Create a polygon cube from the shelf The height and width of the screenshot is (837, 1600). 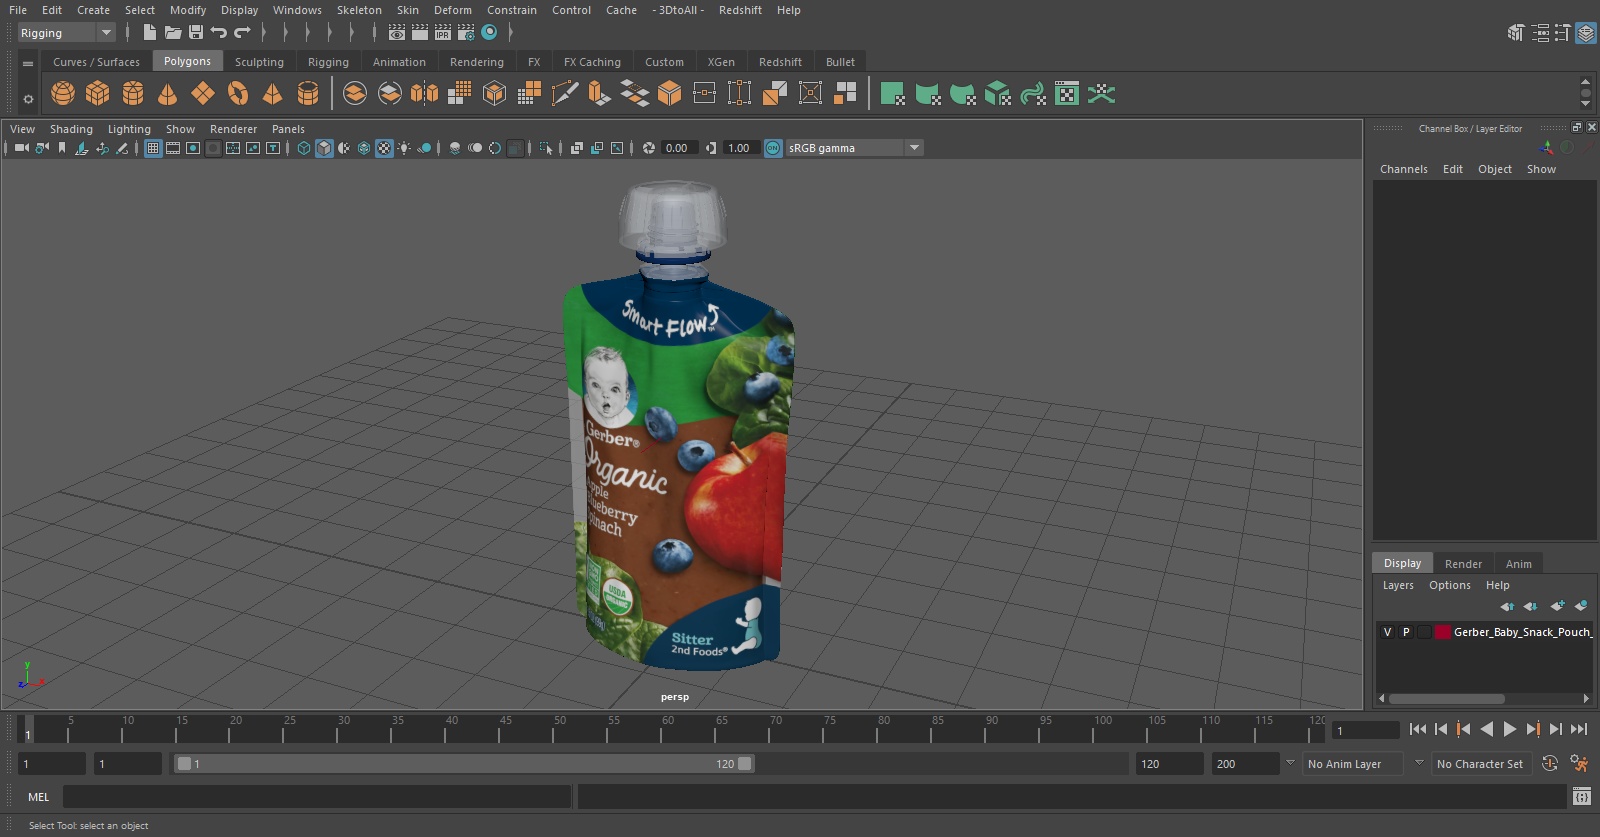coord(98,94)
